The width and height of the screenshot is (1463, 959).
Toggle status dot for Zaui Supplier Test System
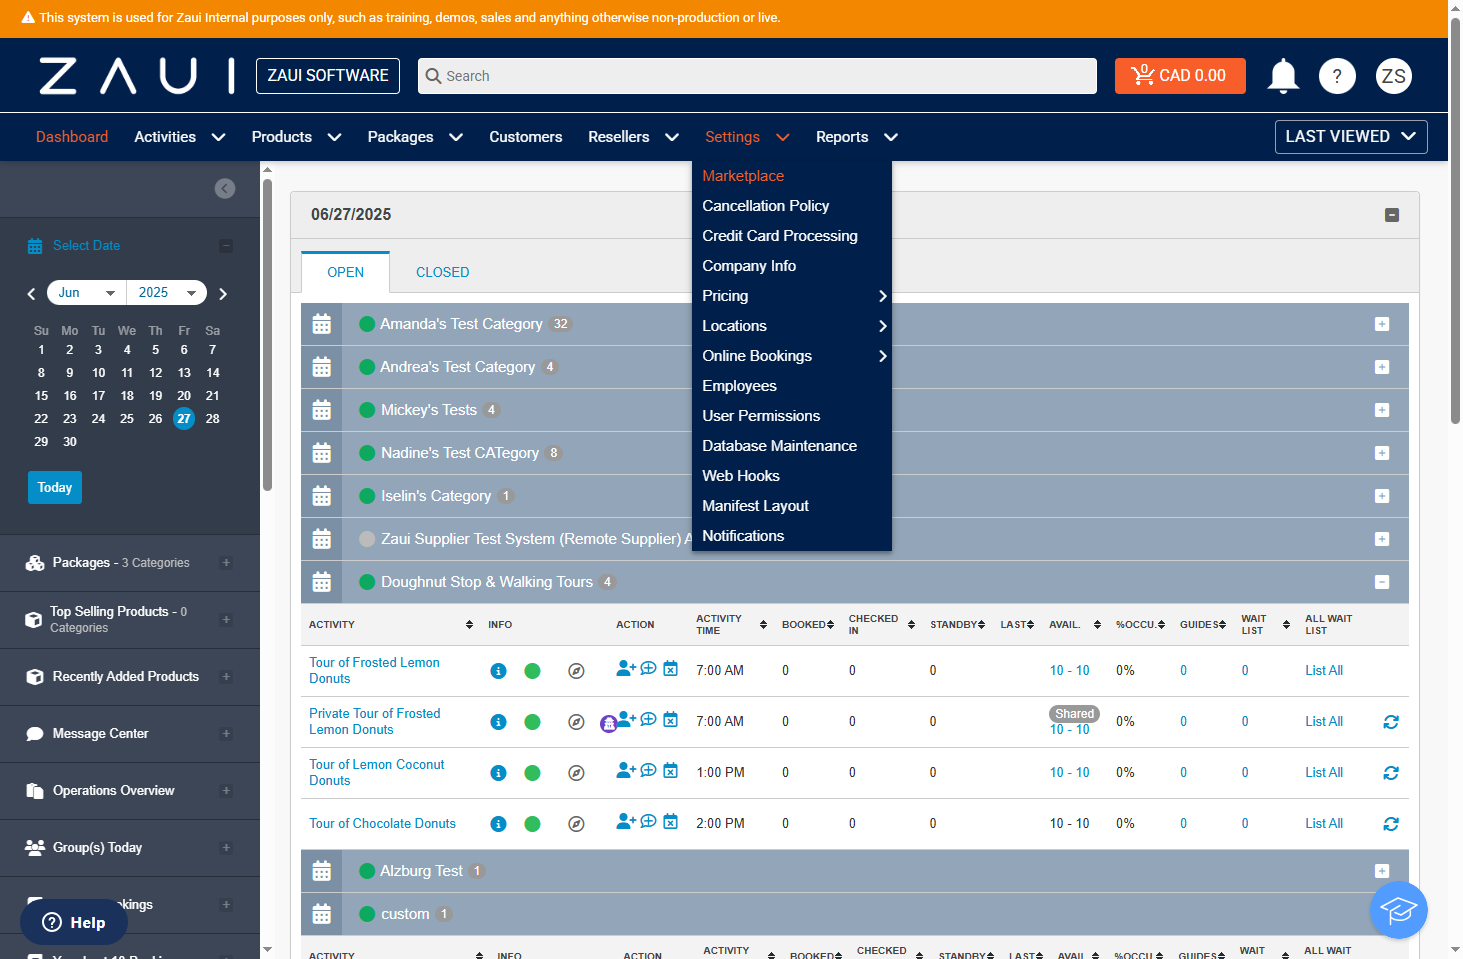pos(367,539)
